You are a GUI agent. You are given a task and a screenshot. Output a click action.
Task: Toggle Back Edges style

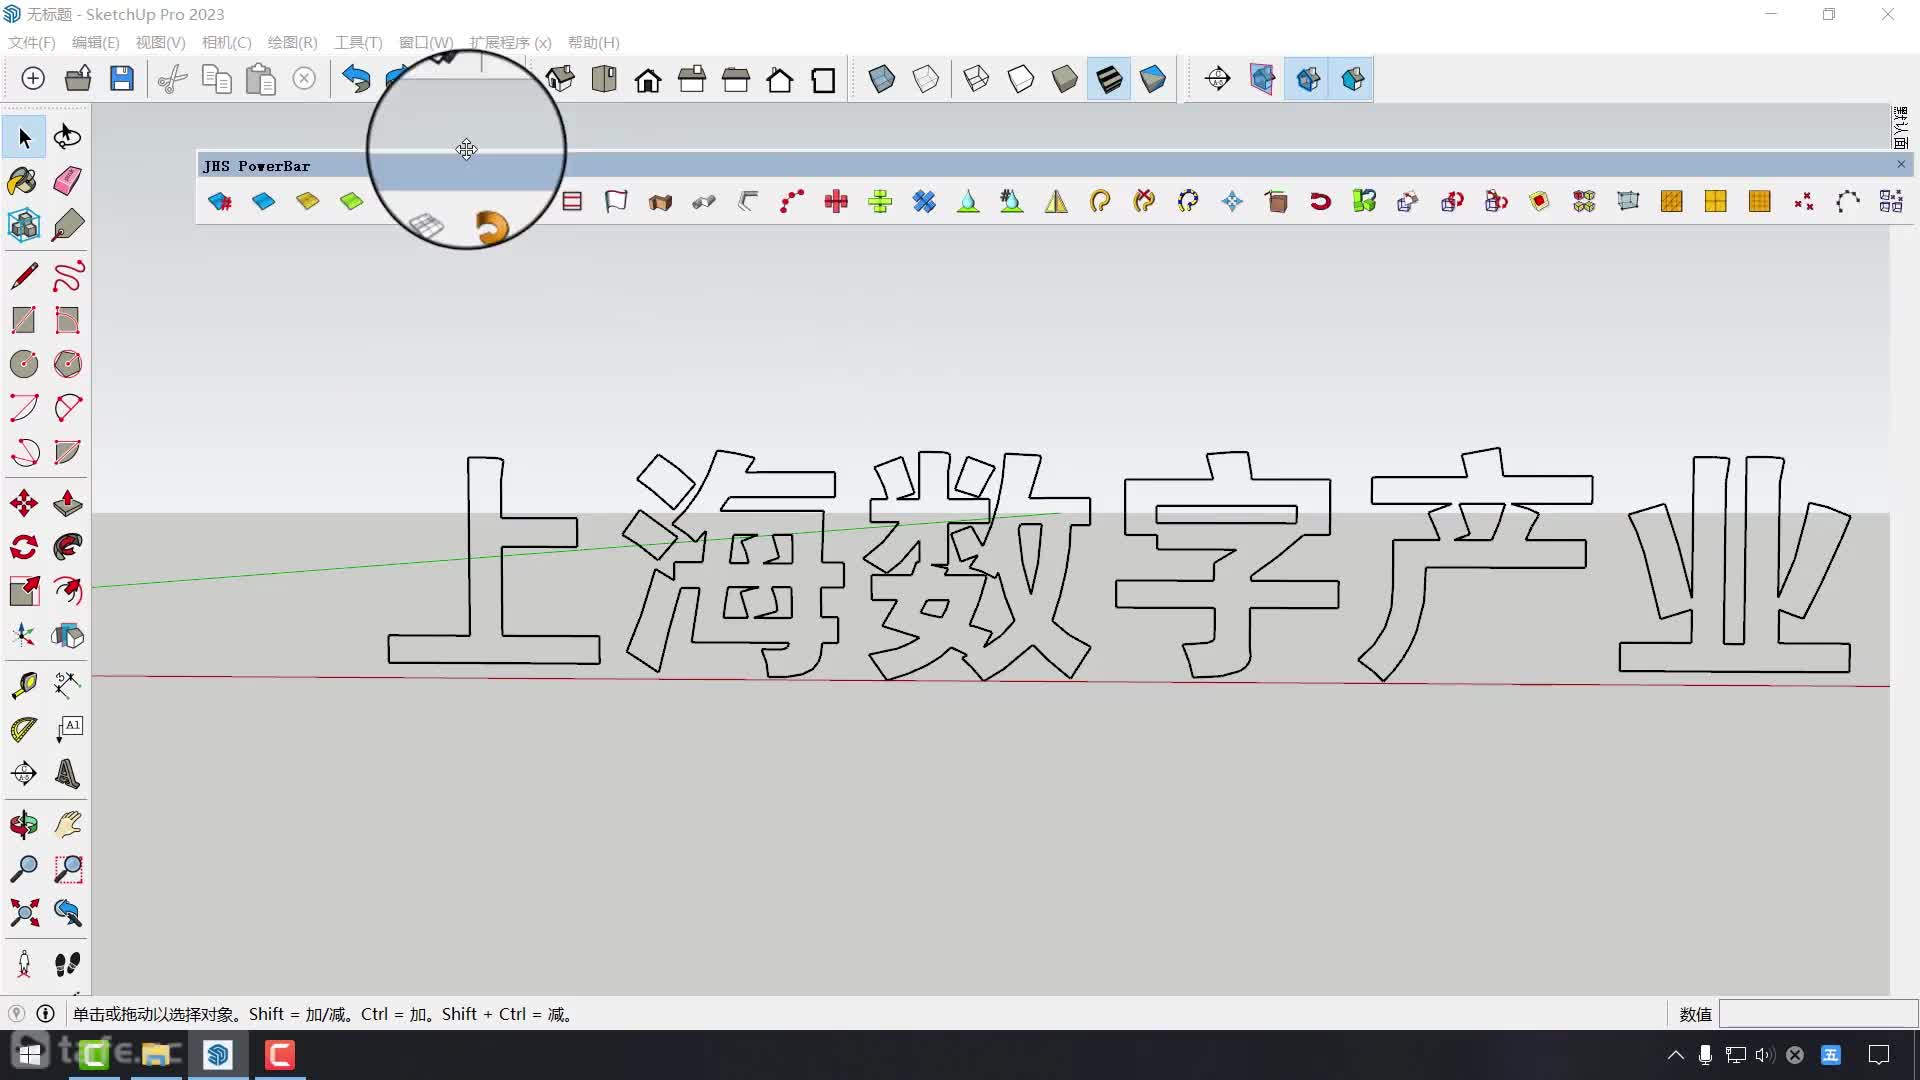pyautogui.click(x=926, y=79)
